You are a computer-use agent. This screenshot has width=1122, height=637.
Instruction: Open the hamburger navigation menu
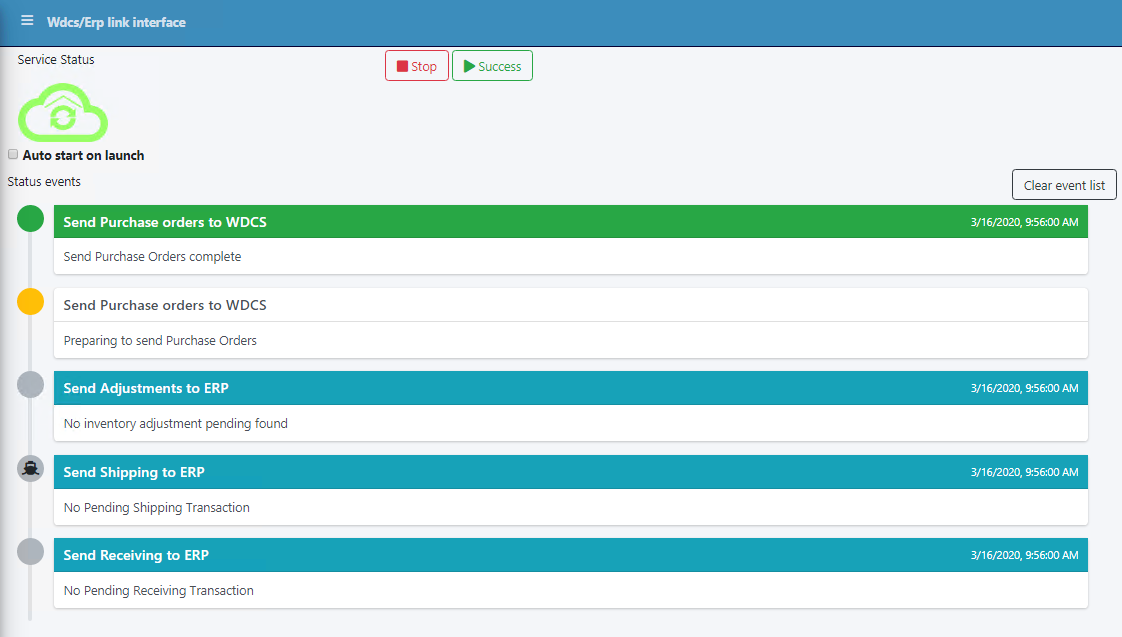[x=27, y=21]
